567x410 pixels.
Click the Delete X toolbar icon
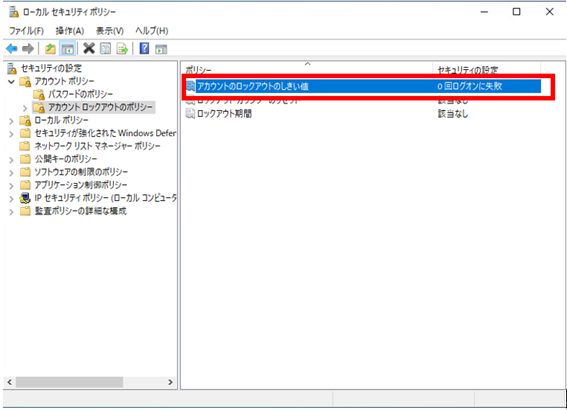point(89,48)
